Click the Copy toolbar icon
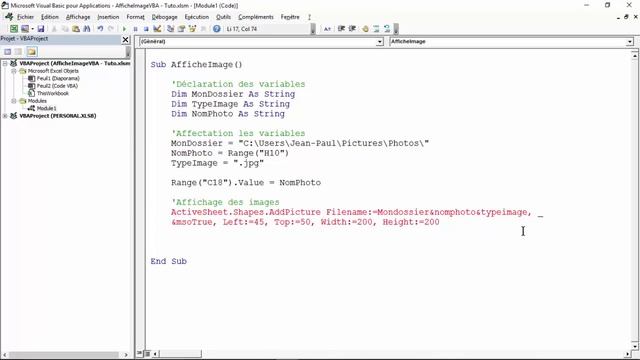 (65, 29)
